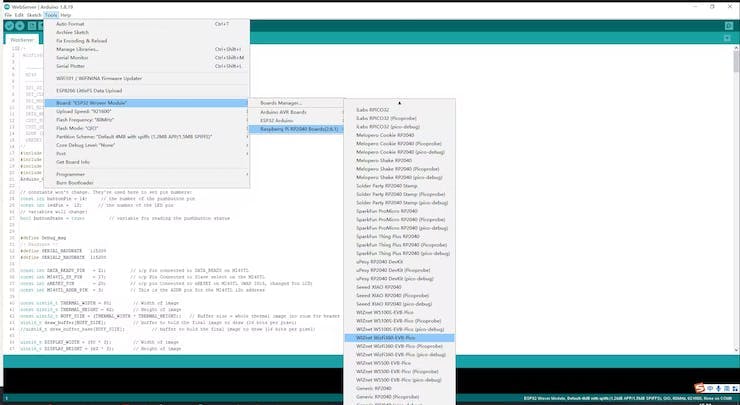Image resolution: width=740 pixels, height=405 pixels.
Task: Click the editor vertical scrollbar thumb
Action: (736, 62)
